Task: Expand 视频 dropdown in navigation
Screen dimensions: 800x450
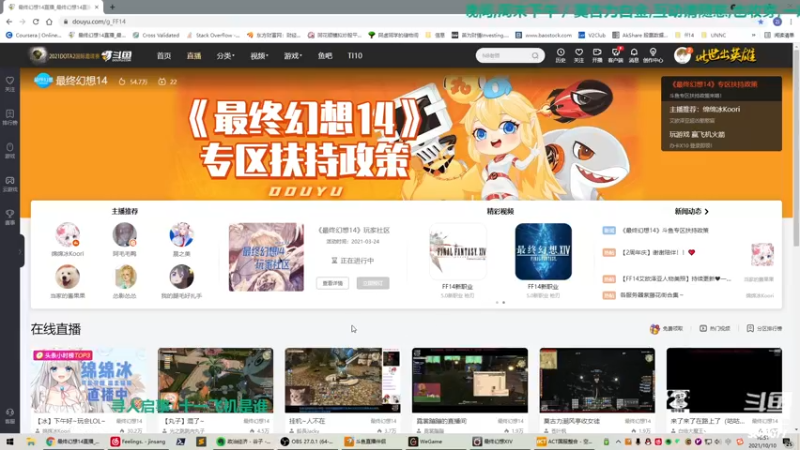Action: [x=259, y=56]
